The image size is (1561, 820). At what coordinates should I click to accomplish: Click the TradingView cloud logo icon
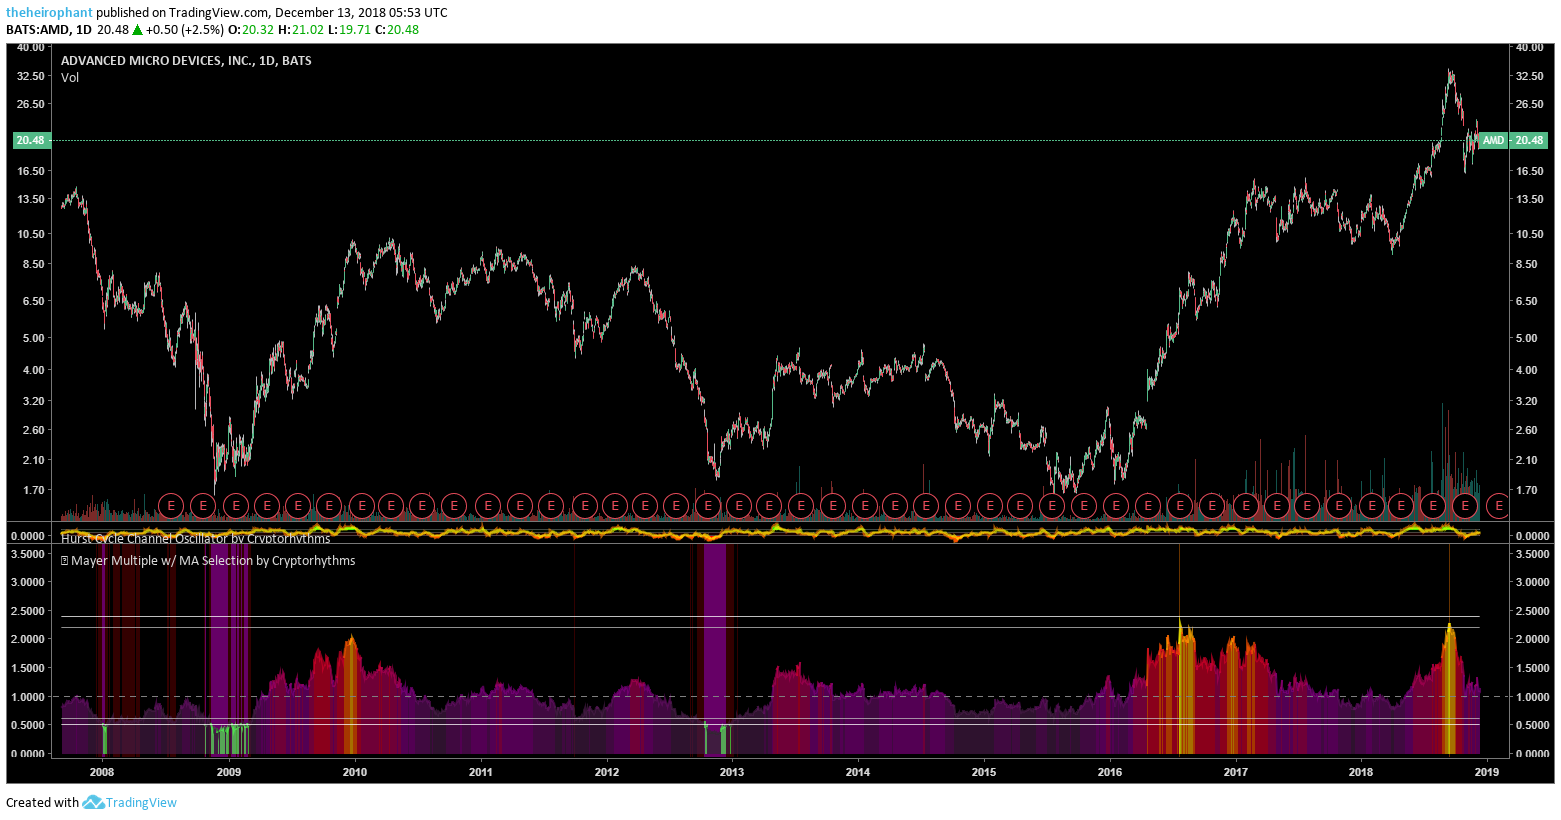tap(93, 802)
